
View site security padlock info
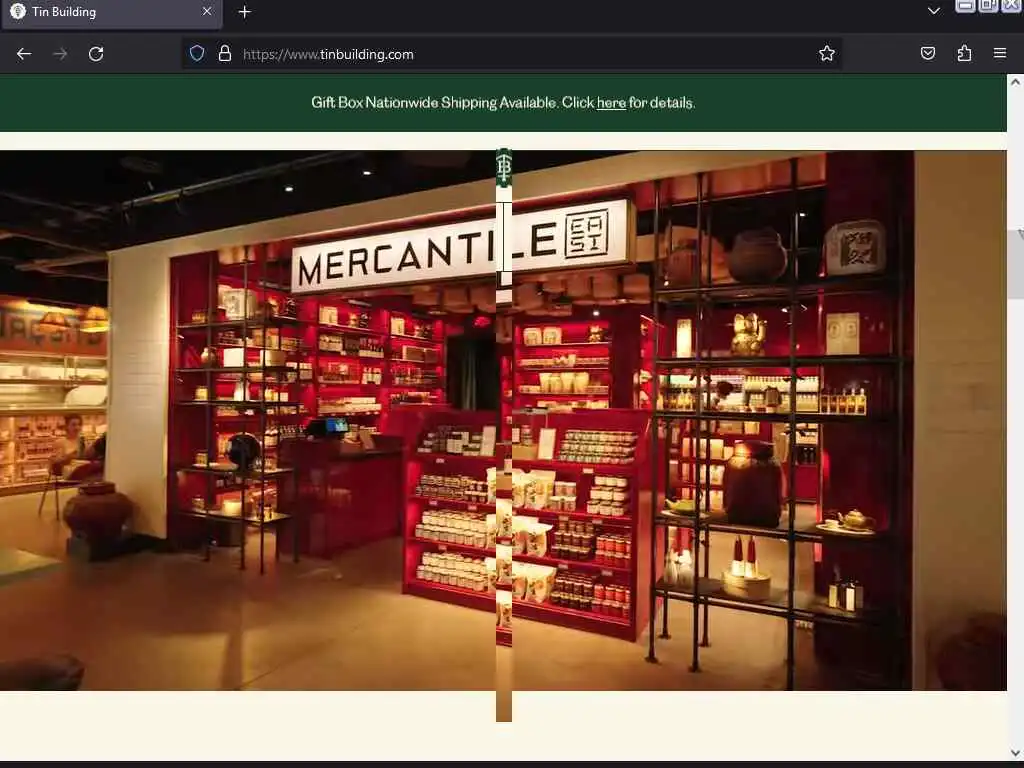coord(225,54)
